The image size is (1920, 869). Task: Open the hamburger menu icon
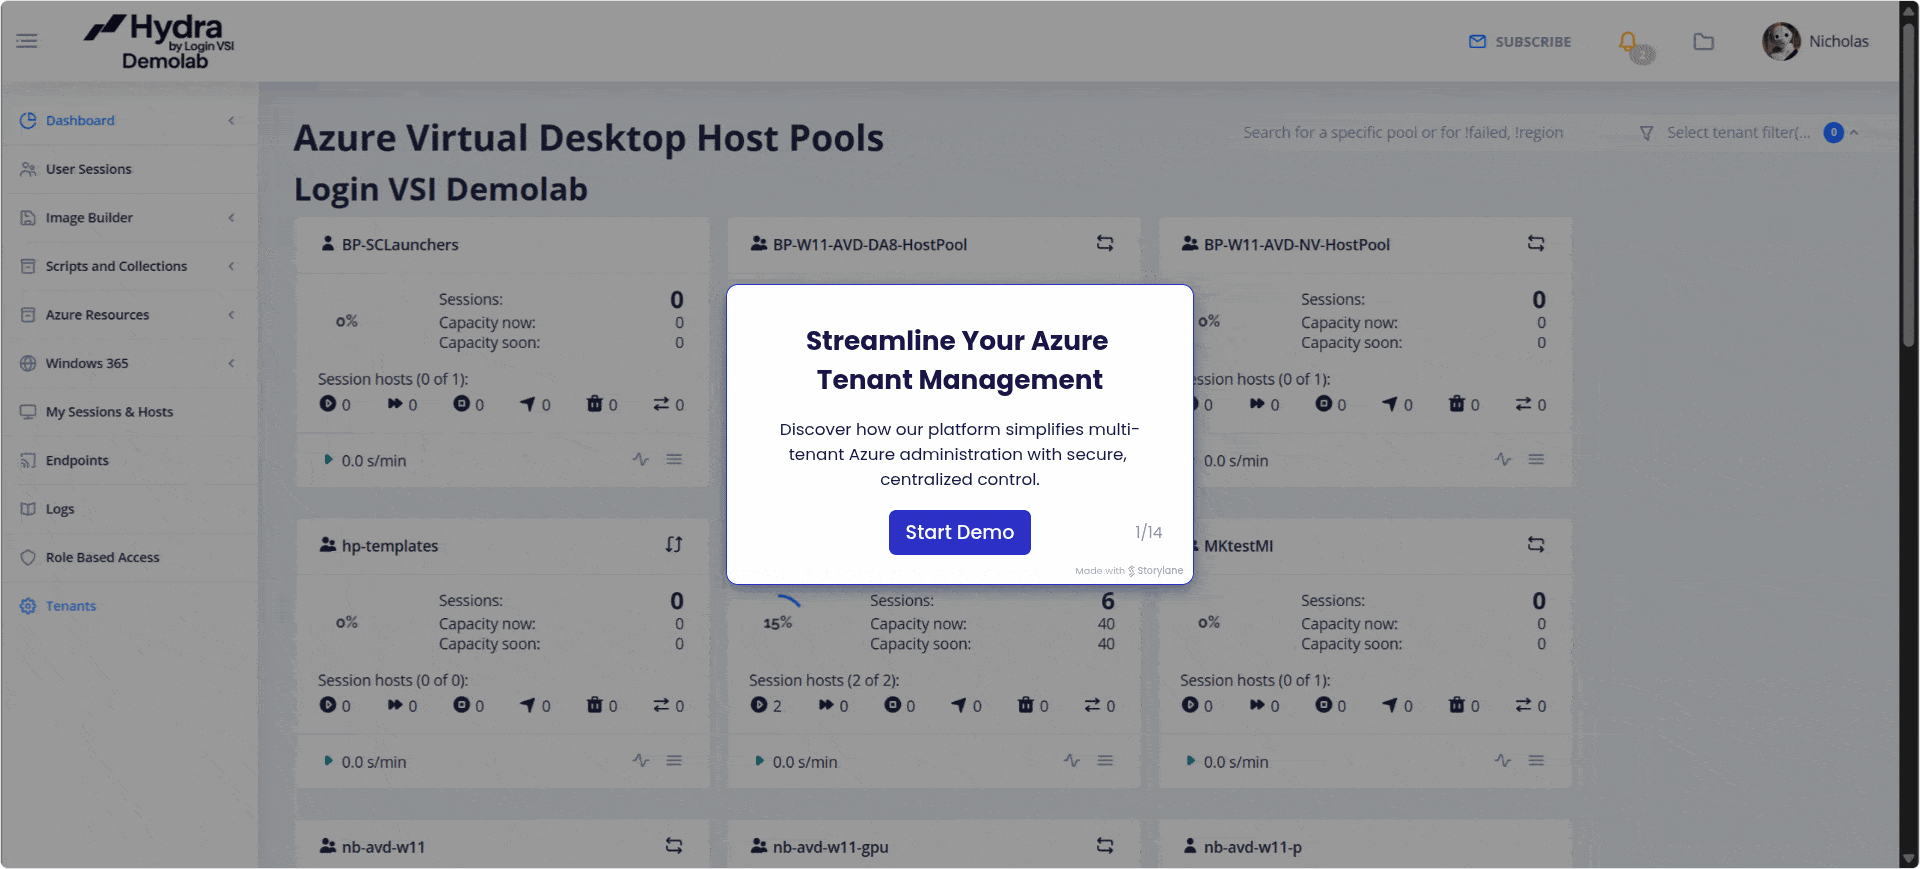click(x=27, y=41)
